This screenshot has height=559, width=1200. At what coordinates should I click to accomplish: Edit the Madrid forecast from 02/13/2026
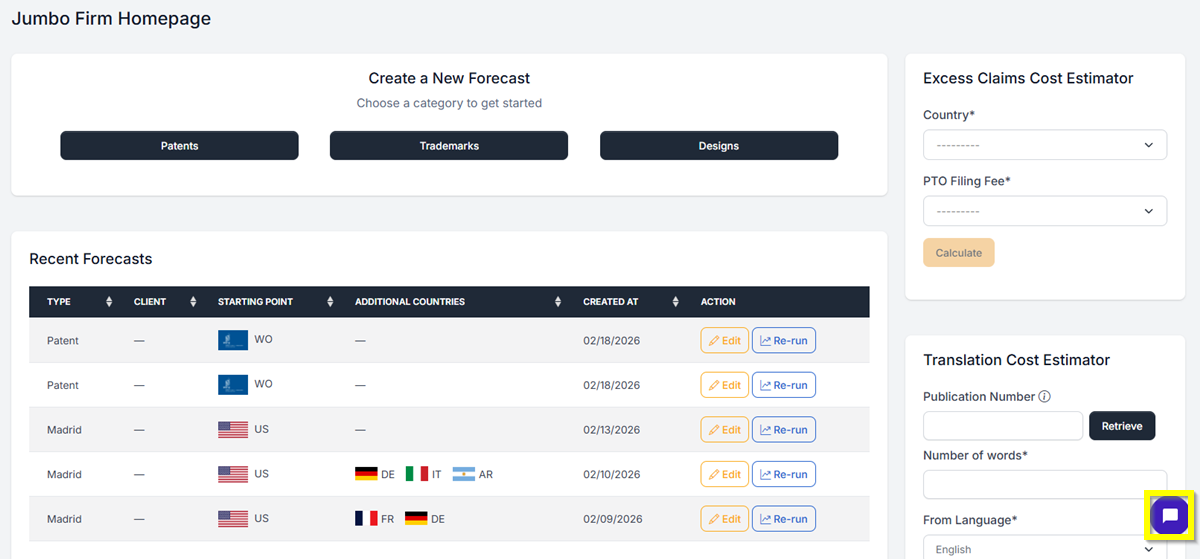724,430
